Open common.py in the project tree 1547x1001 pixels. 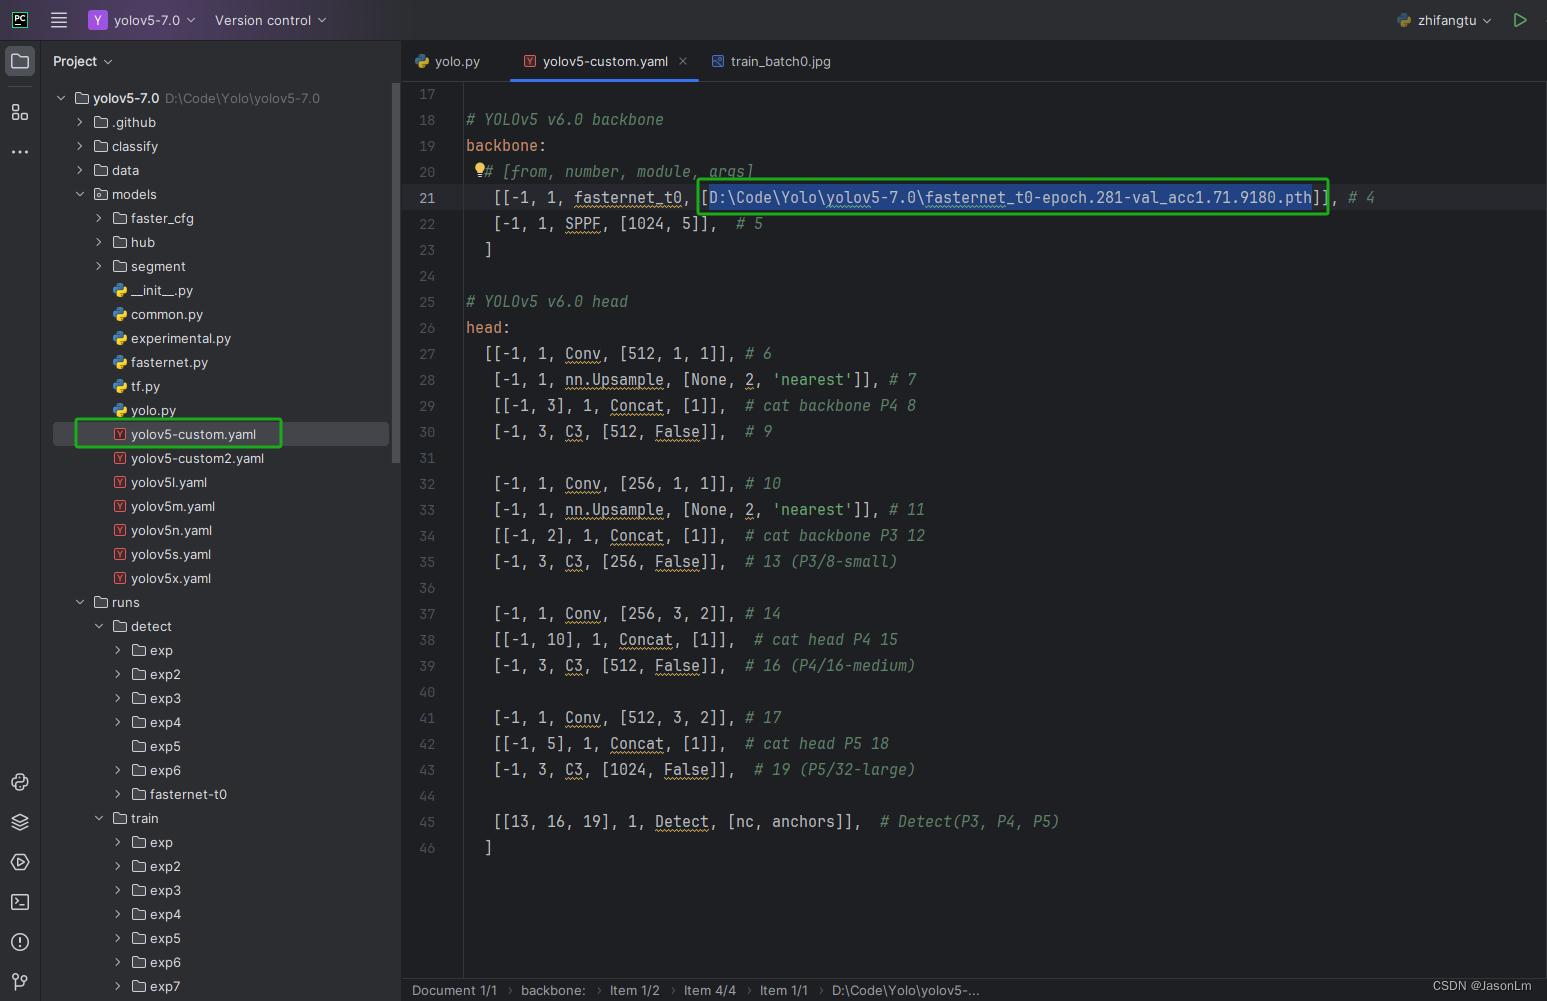[x=167, y=314]
